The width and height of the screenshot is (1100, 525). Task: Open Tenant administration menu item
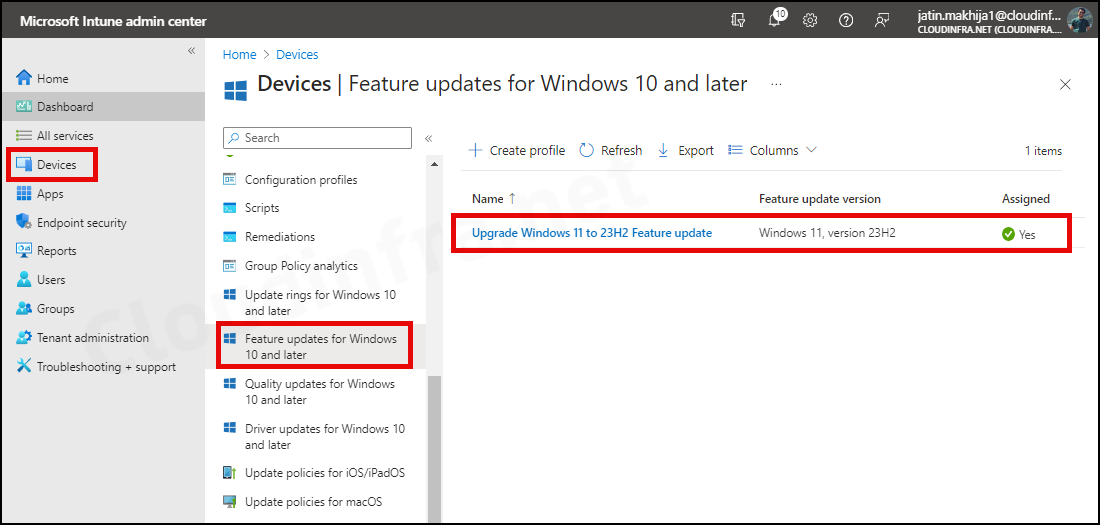[93, 338]
